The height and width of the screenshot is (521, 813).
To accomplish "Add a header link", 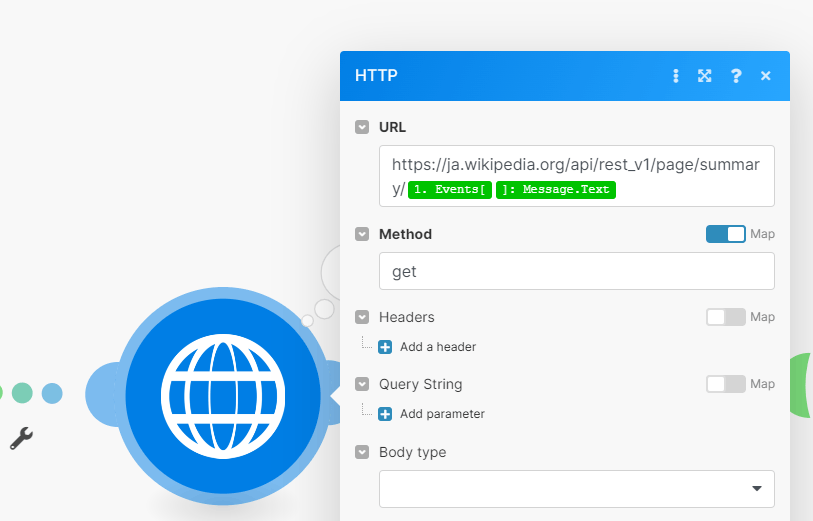I will point(438,347).
